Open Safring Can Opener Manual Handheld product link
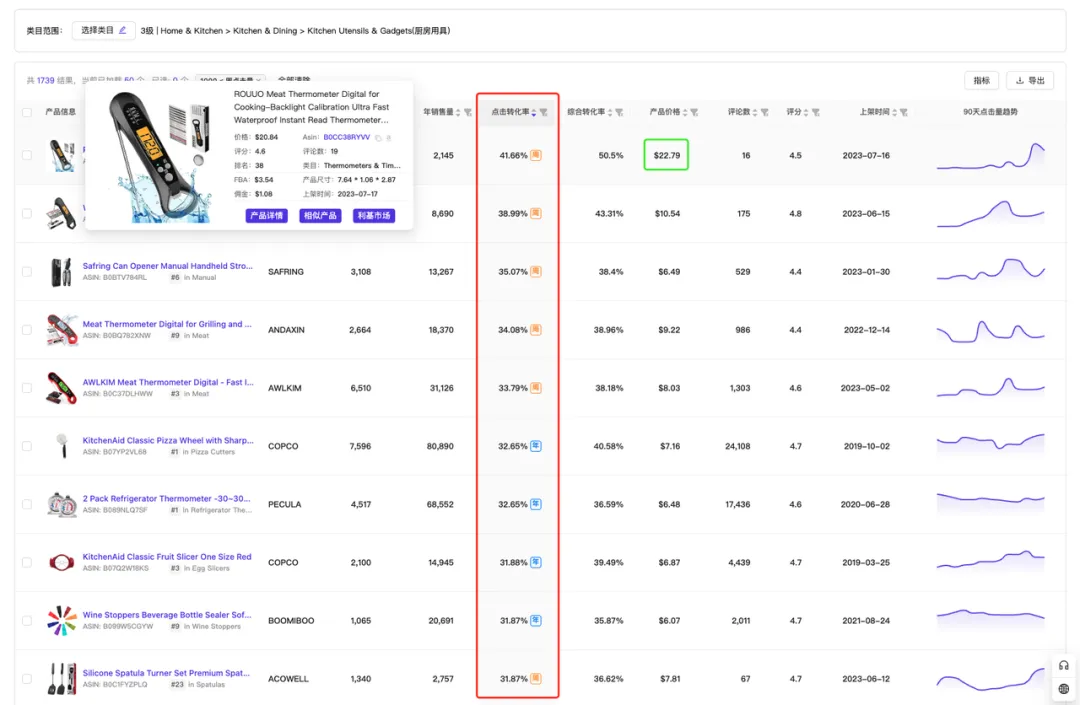The height and width of the screenshot is (705, 1080). (x=167, y=266)
